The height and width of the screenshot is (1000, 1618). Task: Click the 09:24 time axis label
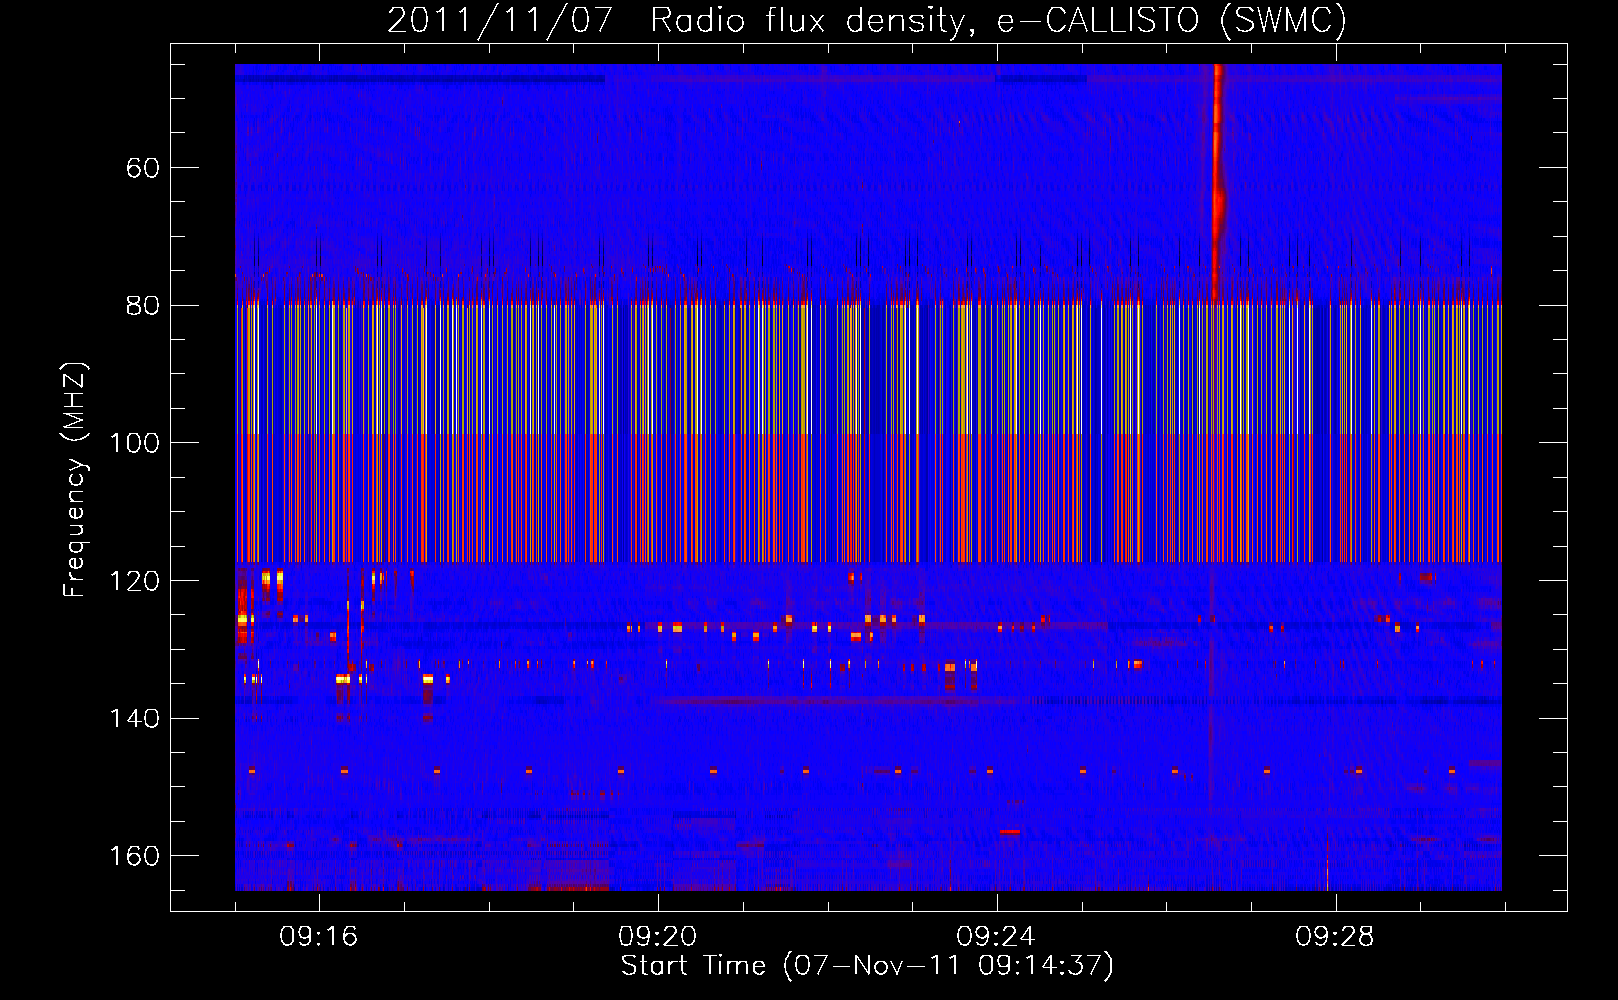coord(996,937)
